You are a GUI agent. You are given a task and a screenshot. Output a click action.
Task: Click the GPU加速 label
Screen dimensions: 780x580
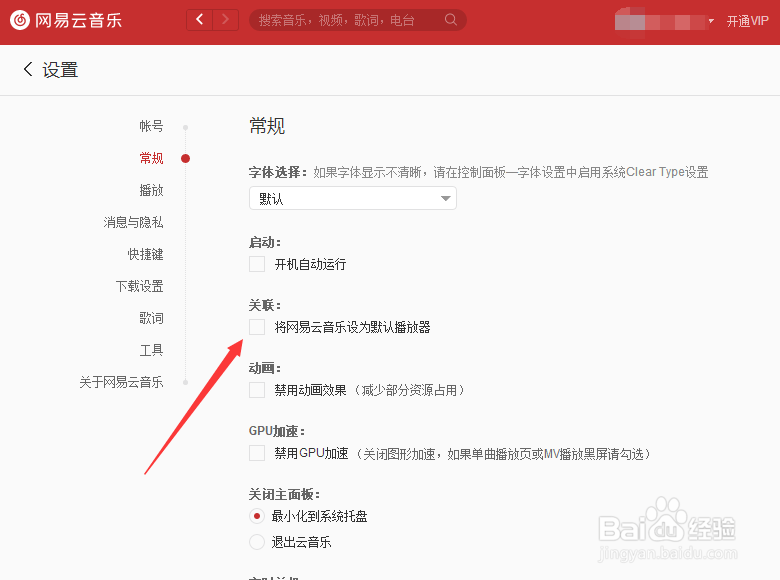point(277,431)
